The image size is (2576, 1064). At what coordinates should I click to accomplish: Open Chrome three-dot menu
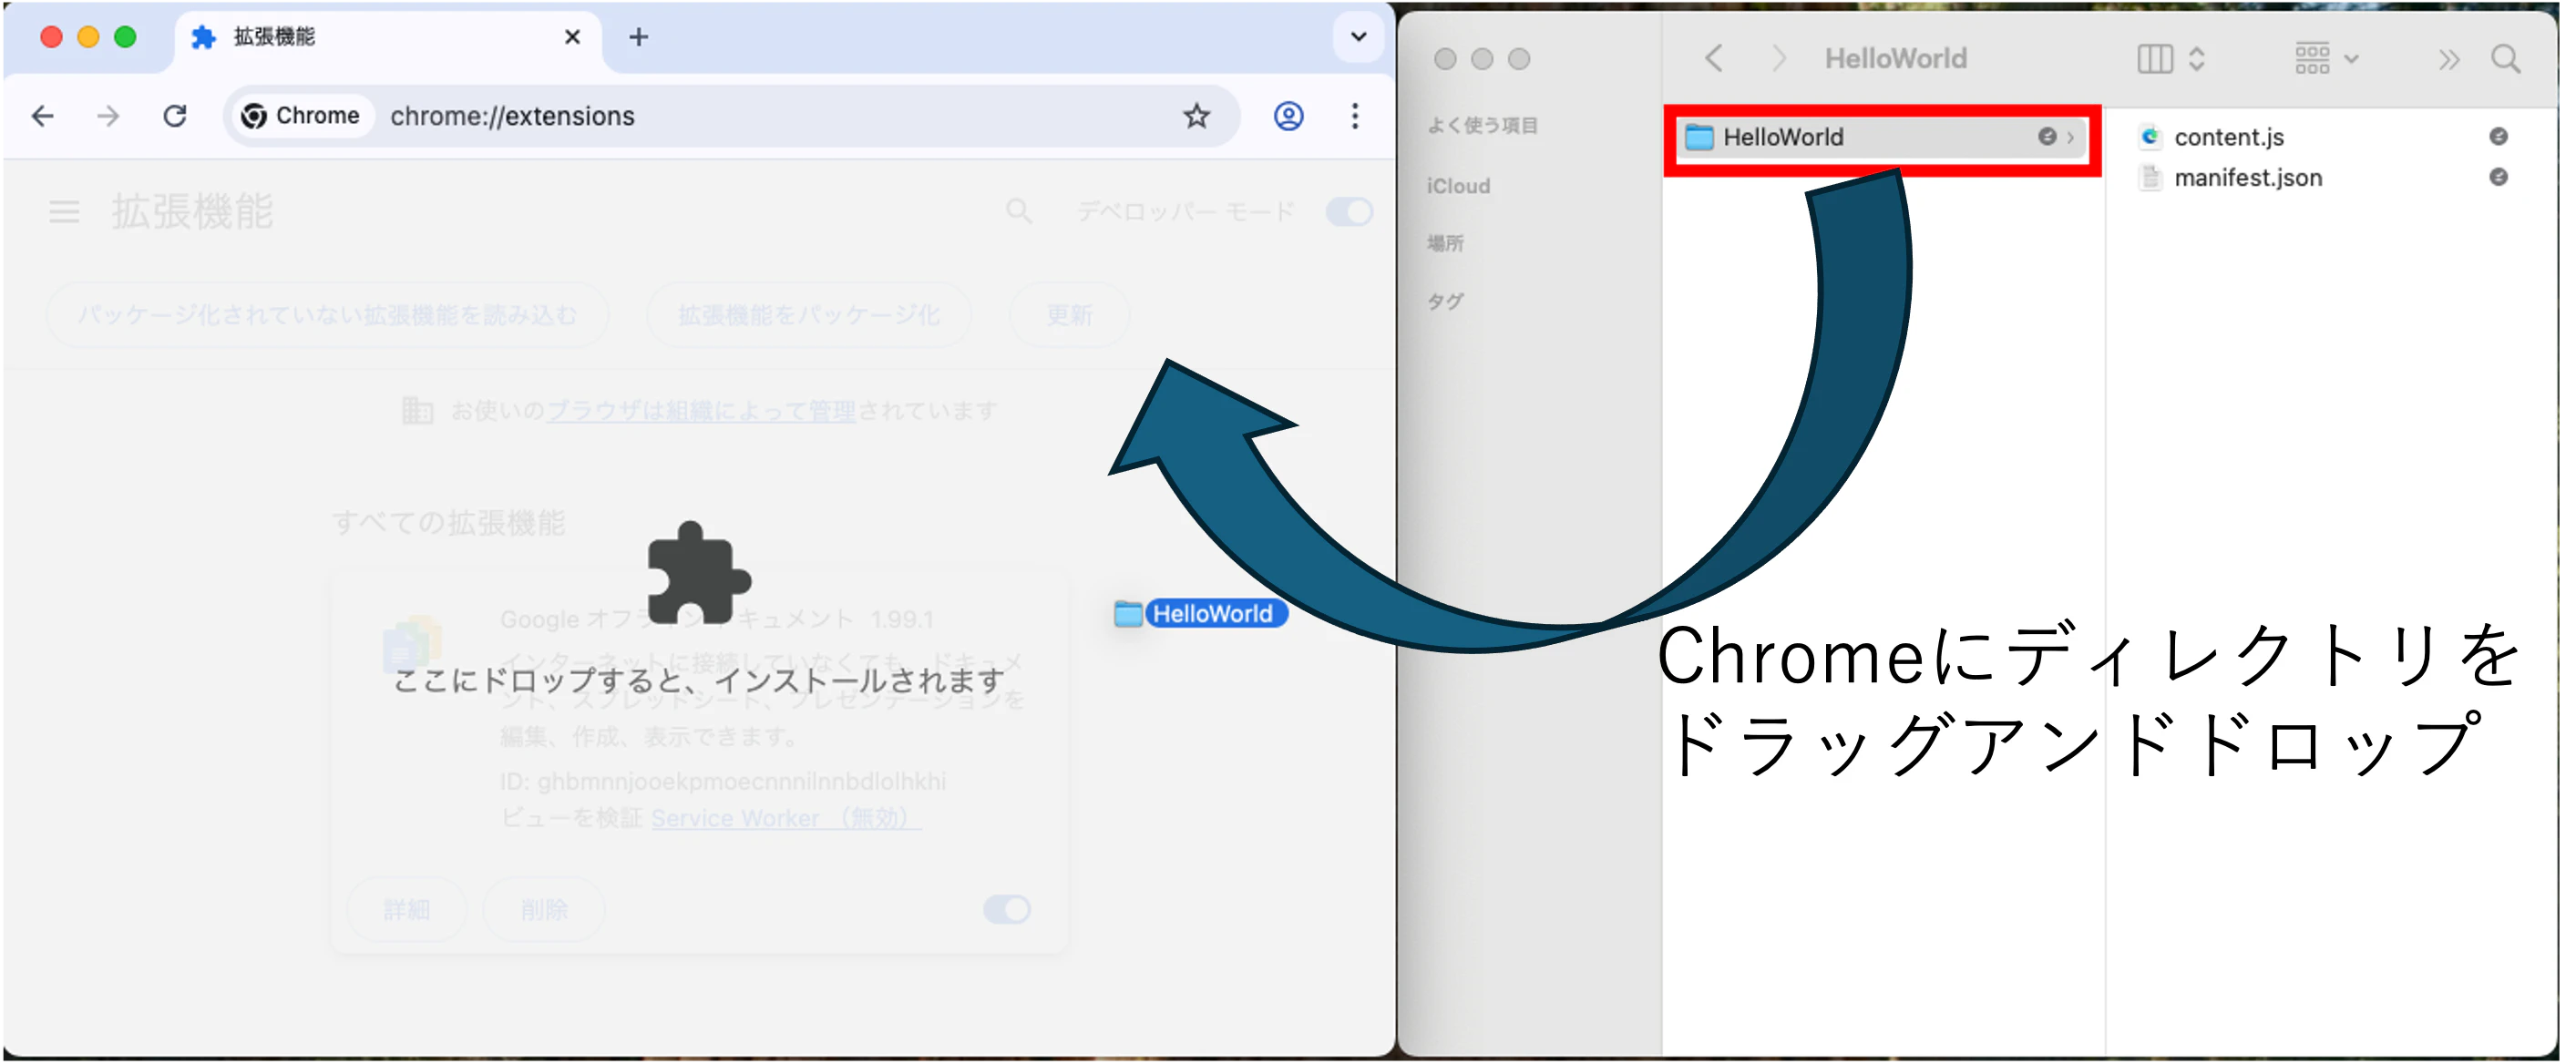click(x=1355, y=116)
